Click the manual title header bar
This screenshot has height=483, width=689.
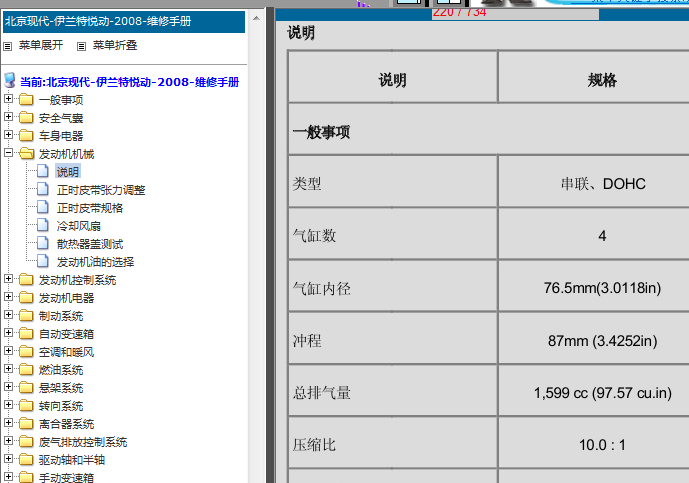pos(124,22)
